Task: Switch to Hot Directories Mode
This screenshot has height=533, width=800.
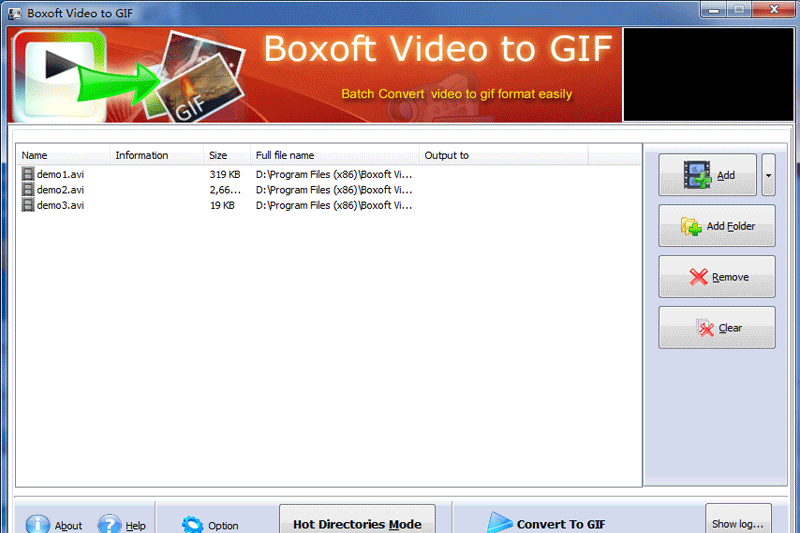Action: [357, 520]
